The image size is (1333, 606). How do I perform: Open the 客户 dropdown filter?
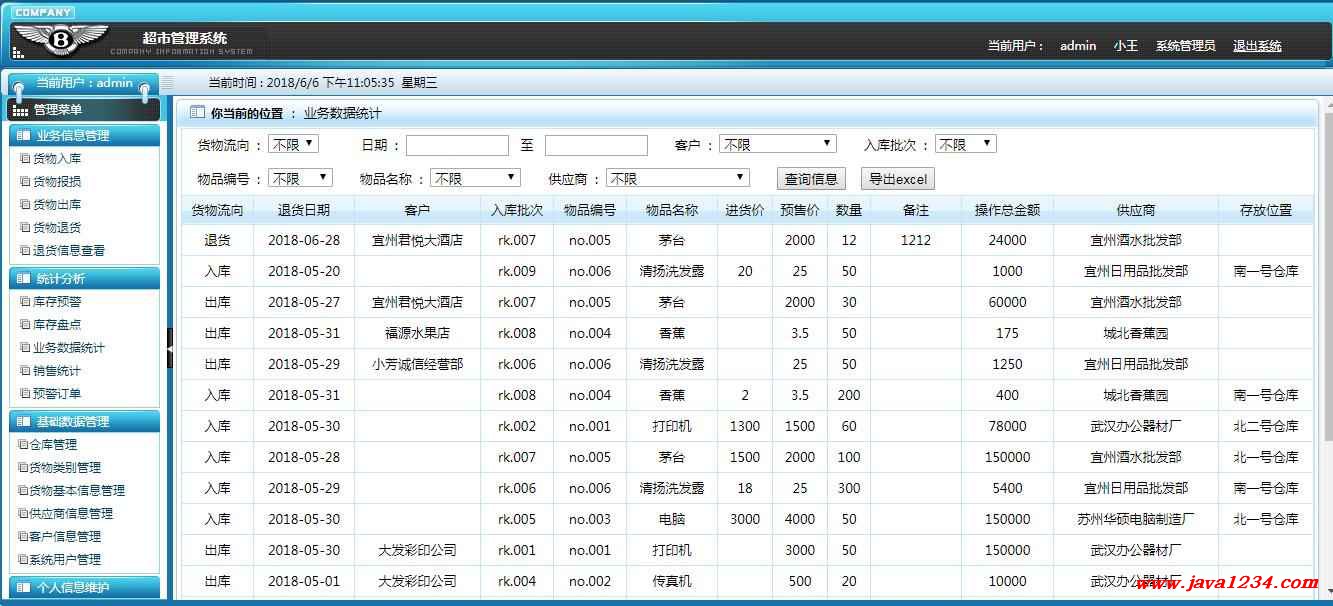[777, 144]
